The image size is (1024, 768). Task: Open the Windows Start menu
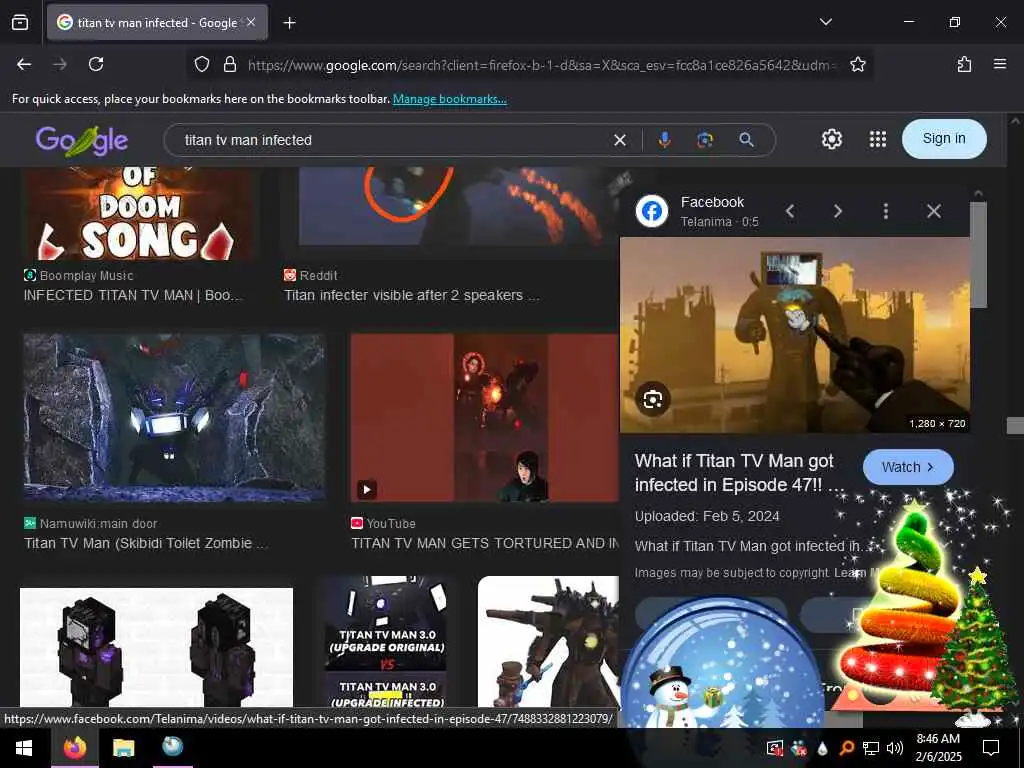click(x=24, y=748)
